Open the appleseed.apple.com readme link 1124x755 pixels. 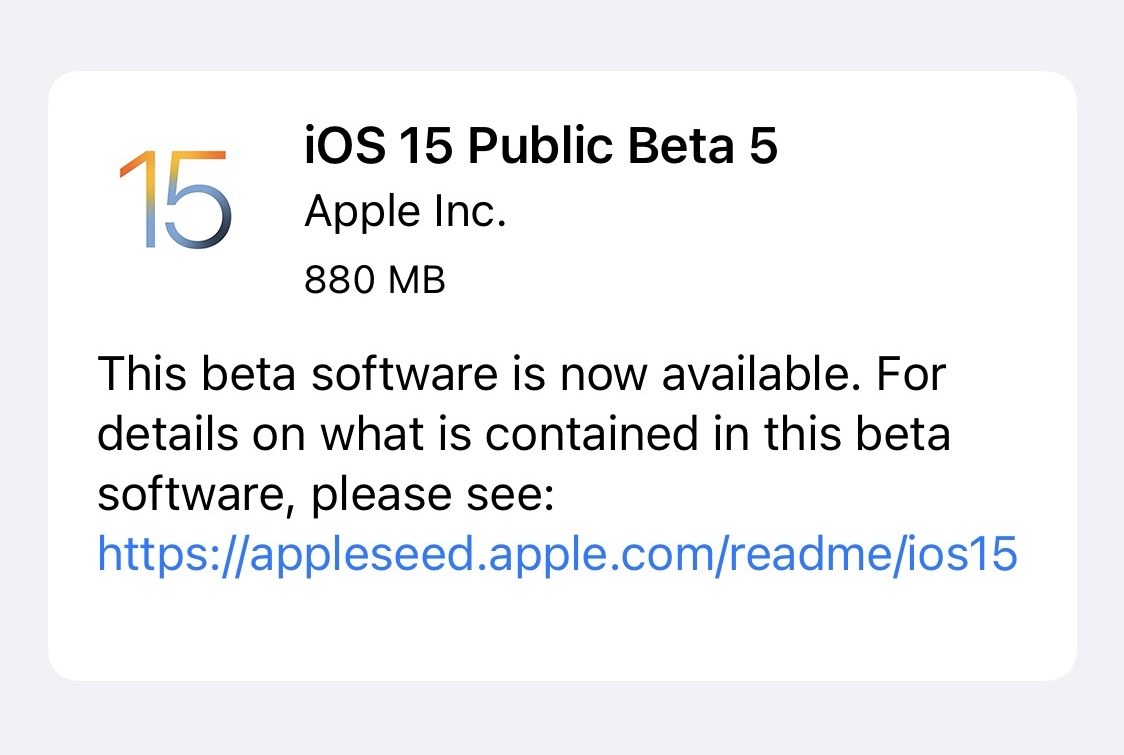(x=557, y=553)
